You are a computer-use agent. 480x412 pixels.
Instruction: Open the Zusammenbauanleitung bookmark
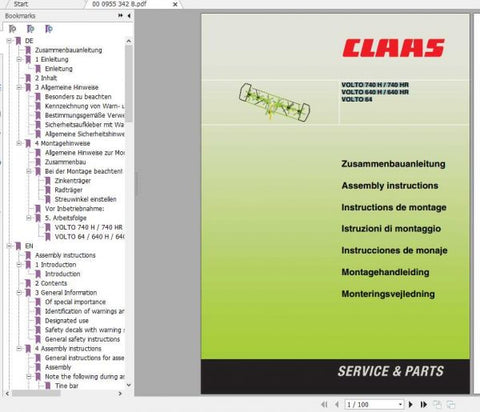coord(69,50)
